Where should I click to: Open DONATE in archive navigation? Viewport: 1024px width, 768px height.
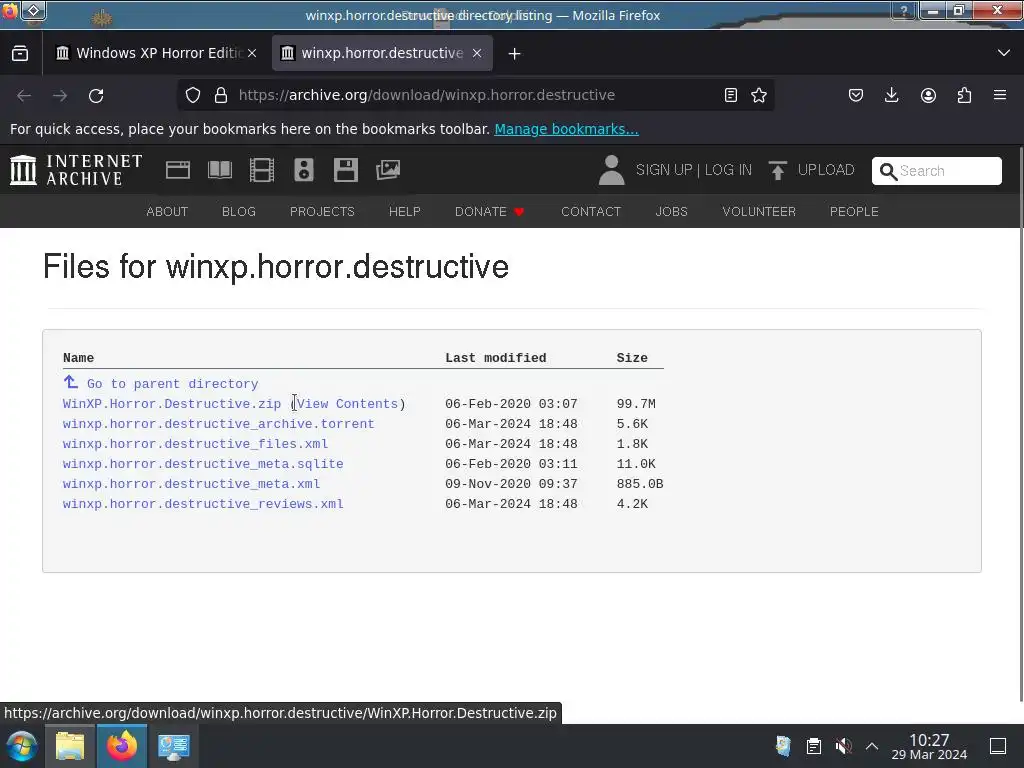(x=489, y=212)
